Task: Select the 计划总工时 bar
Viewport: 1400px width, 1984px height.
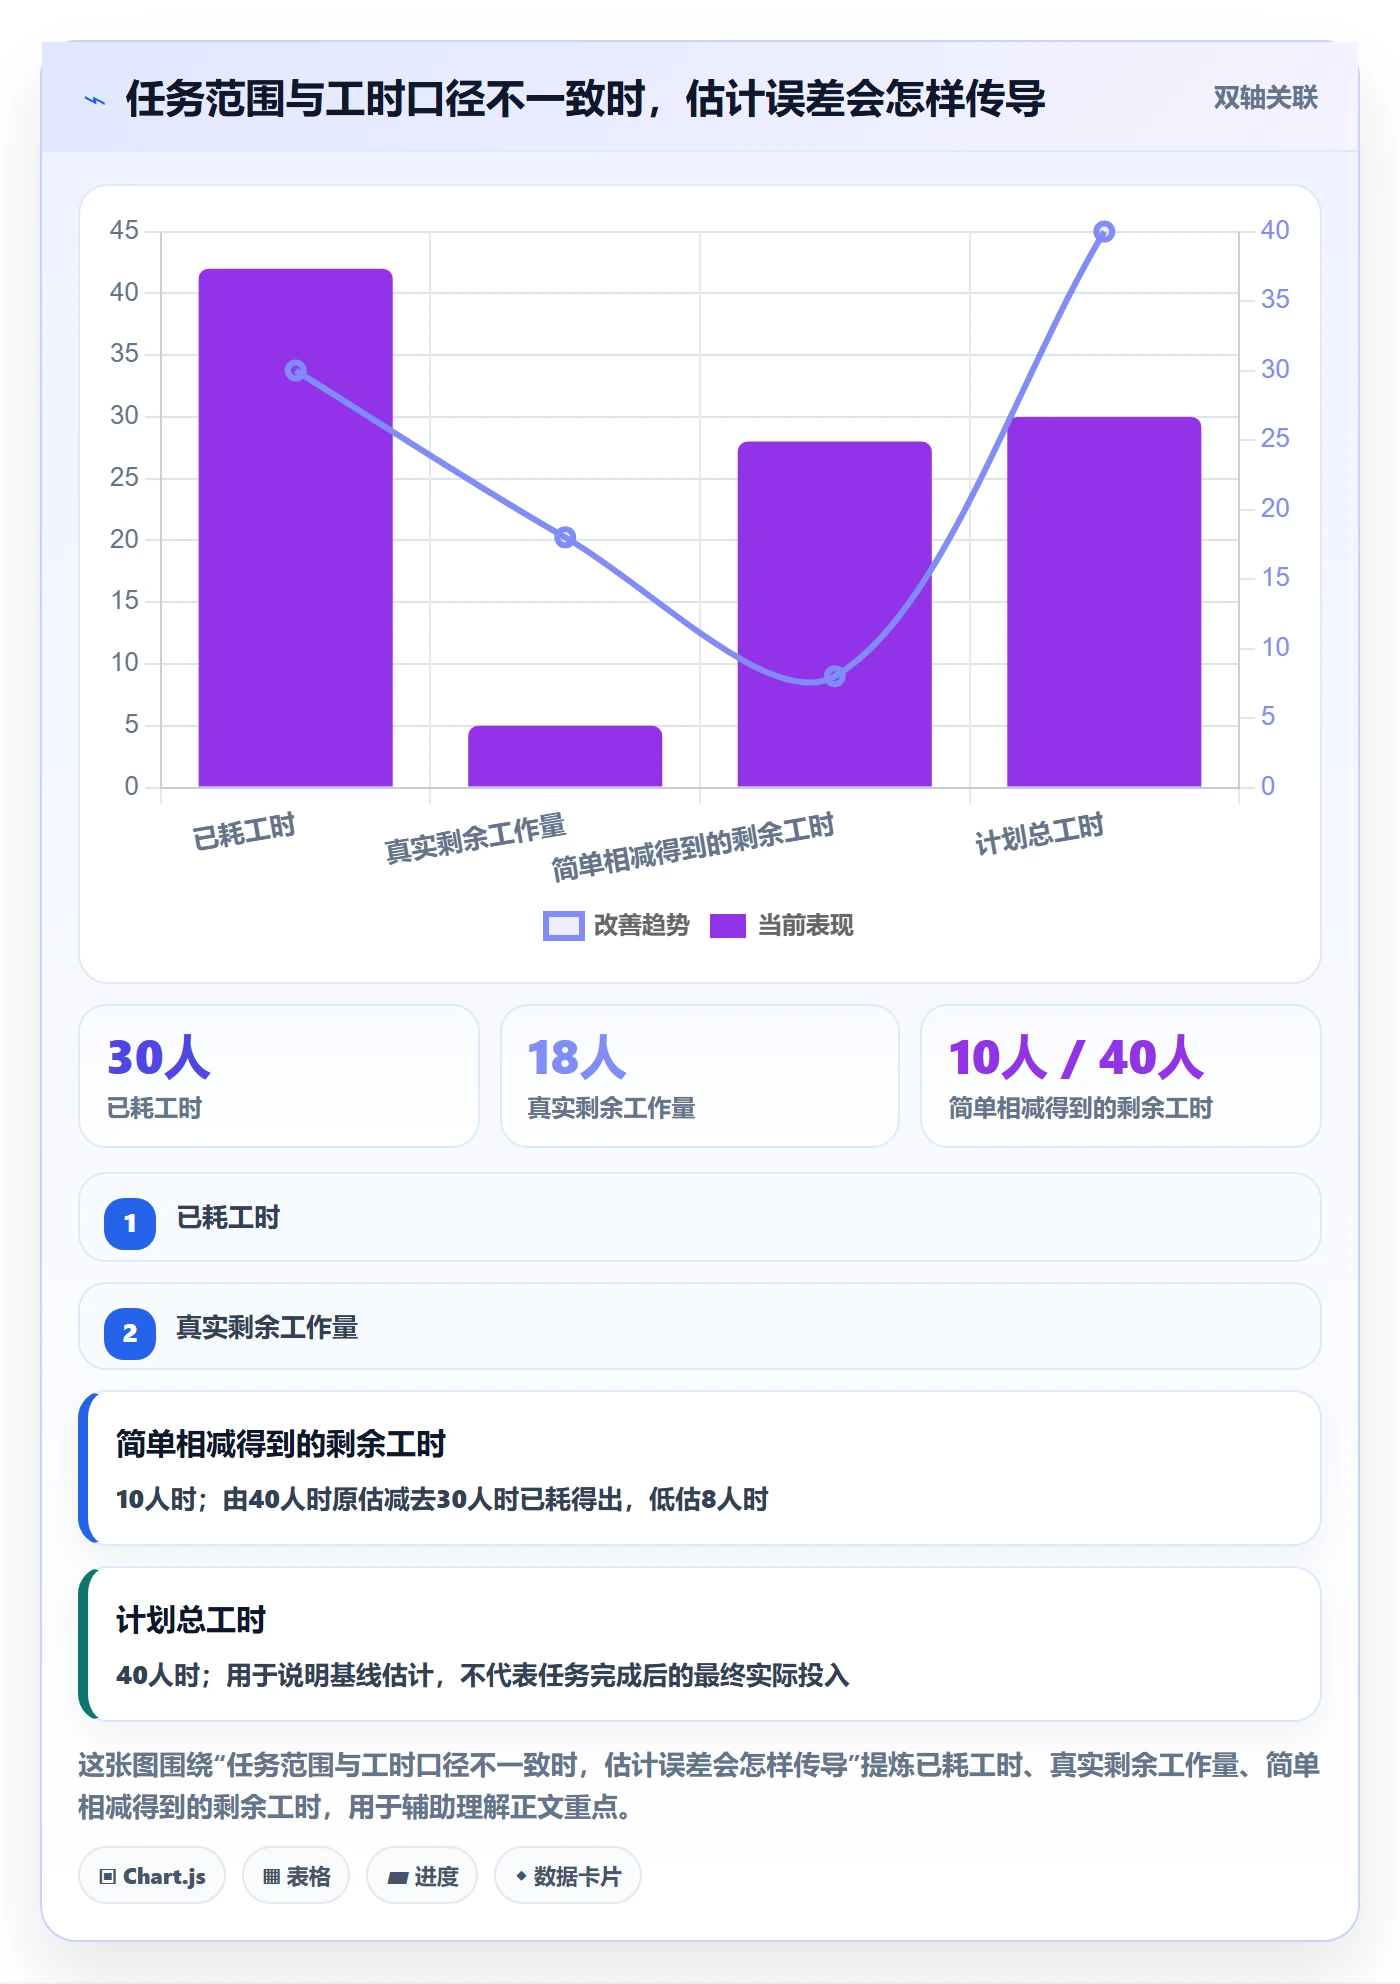Action: pos(1104,602)
